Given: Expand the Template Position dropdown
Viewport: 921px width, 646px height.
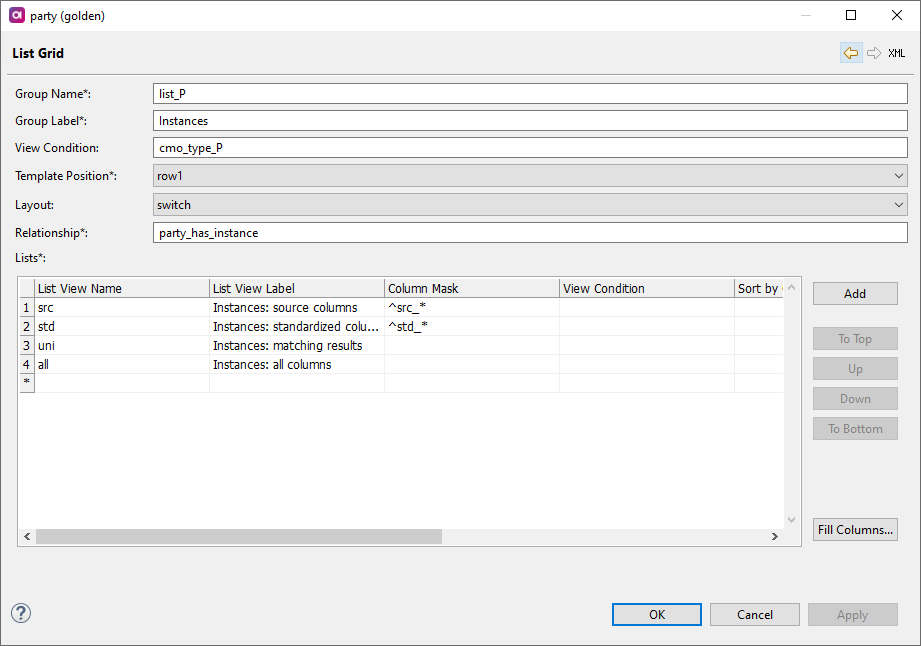Looking at the screenshot, I should [530, 176].
